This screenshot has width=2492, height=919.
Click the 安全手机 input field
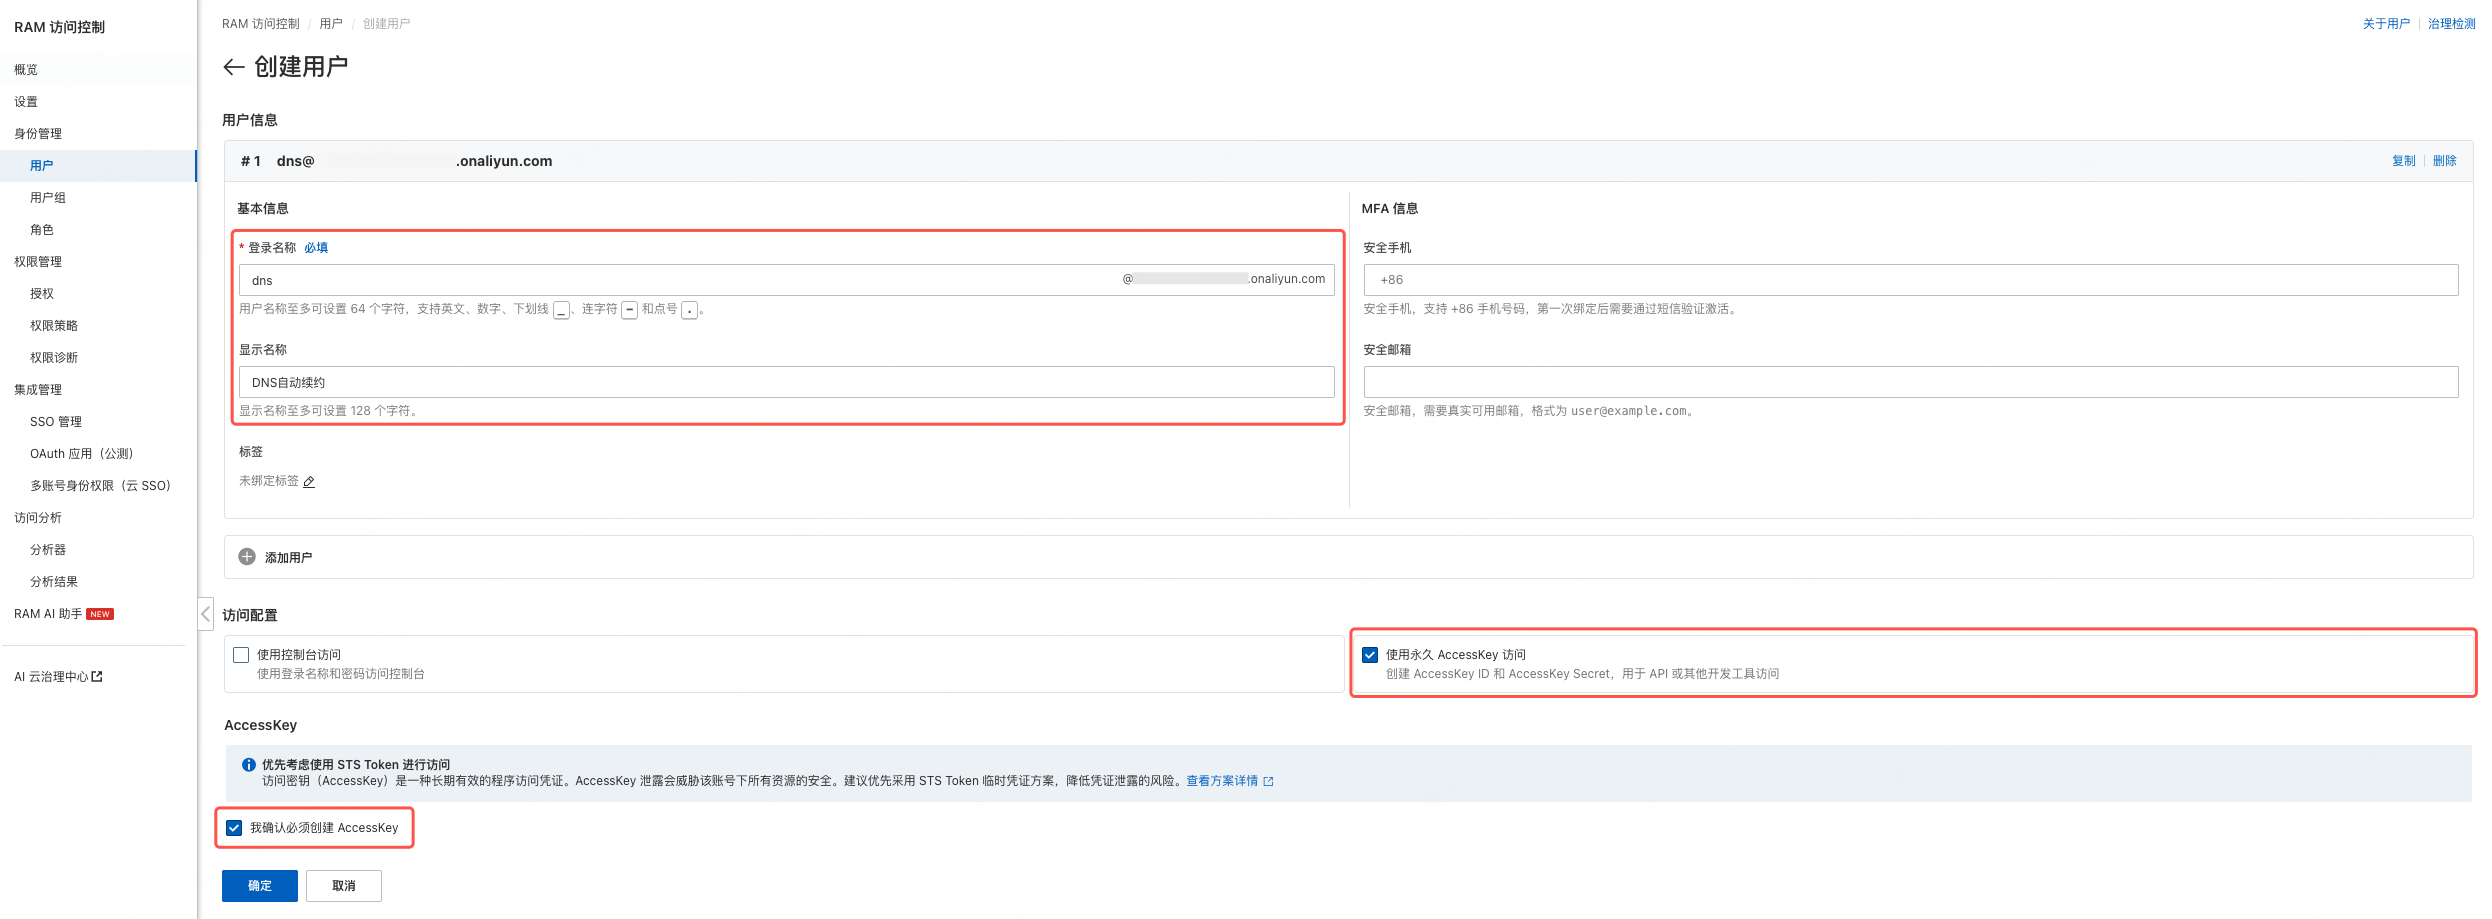click(1910, 280)
